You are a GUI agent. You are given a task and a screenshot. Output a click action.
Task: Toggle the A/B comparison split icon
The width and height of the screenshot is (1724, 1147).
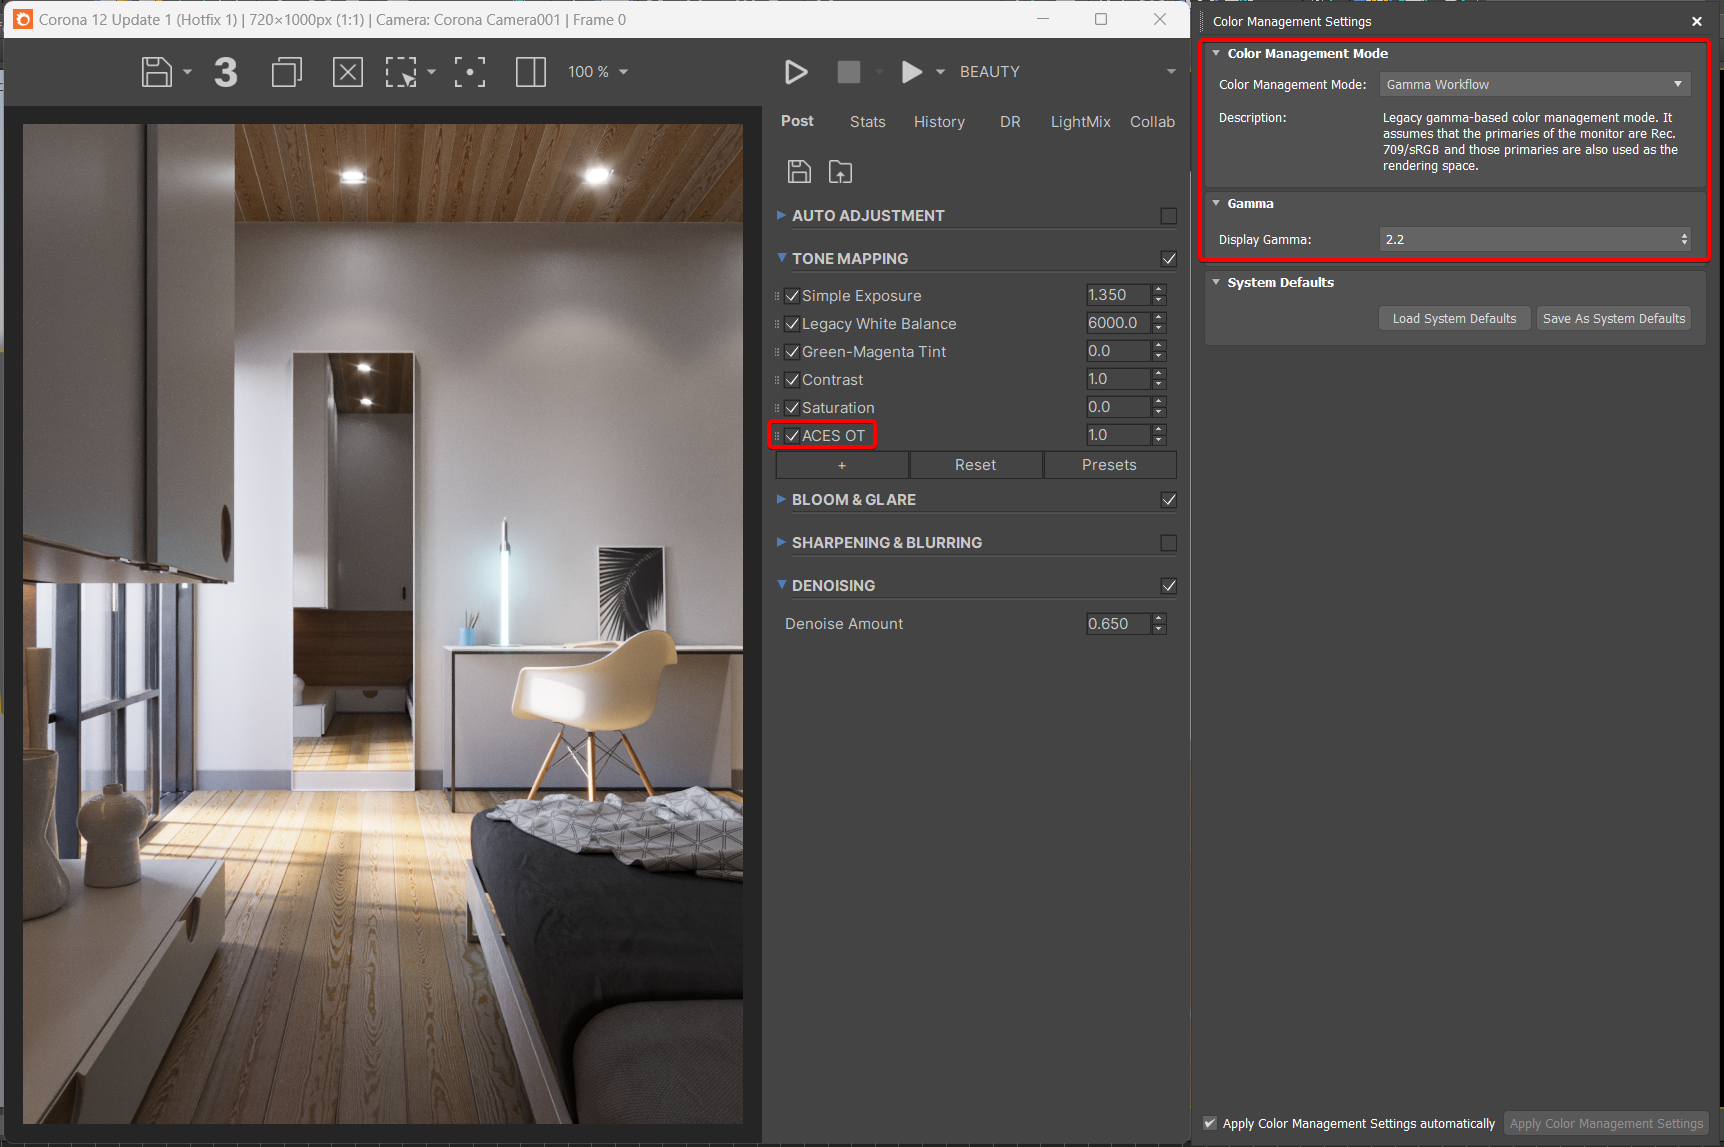pos(530,72)
